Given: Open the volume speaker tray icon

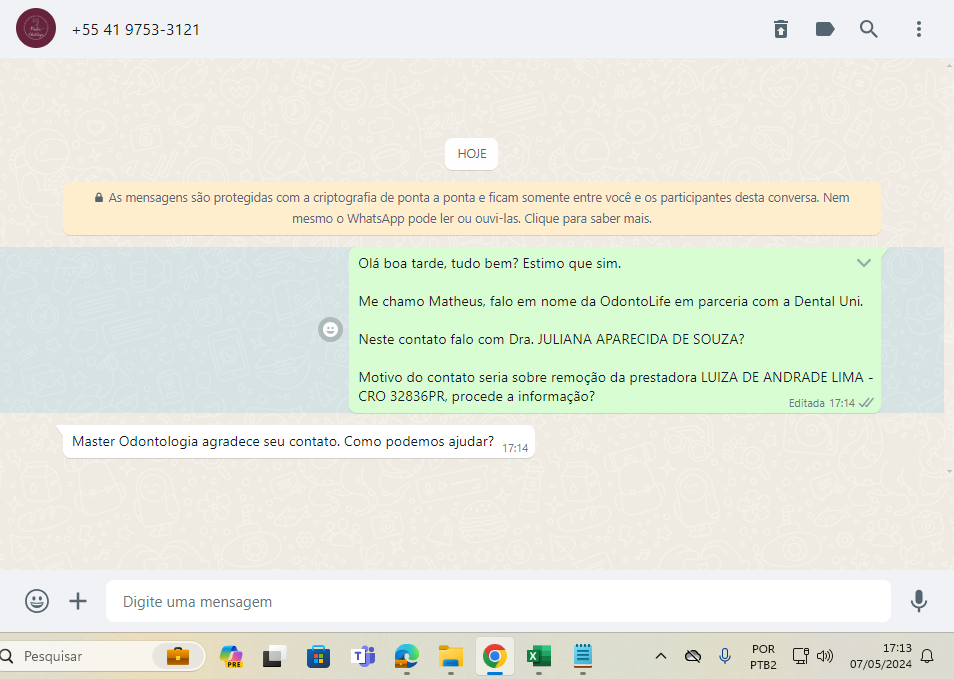Looking at the screenshot, I should tap(825, 656).
